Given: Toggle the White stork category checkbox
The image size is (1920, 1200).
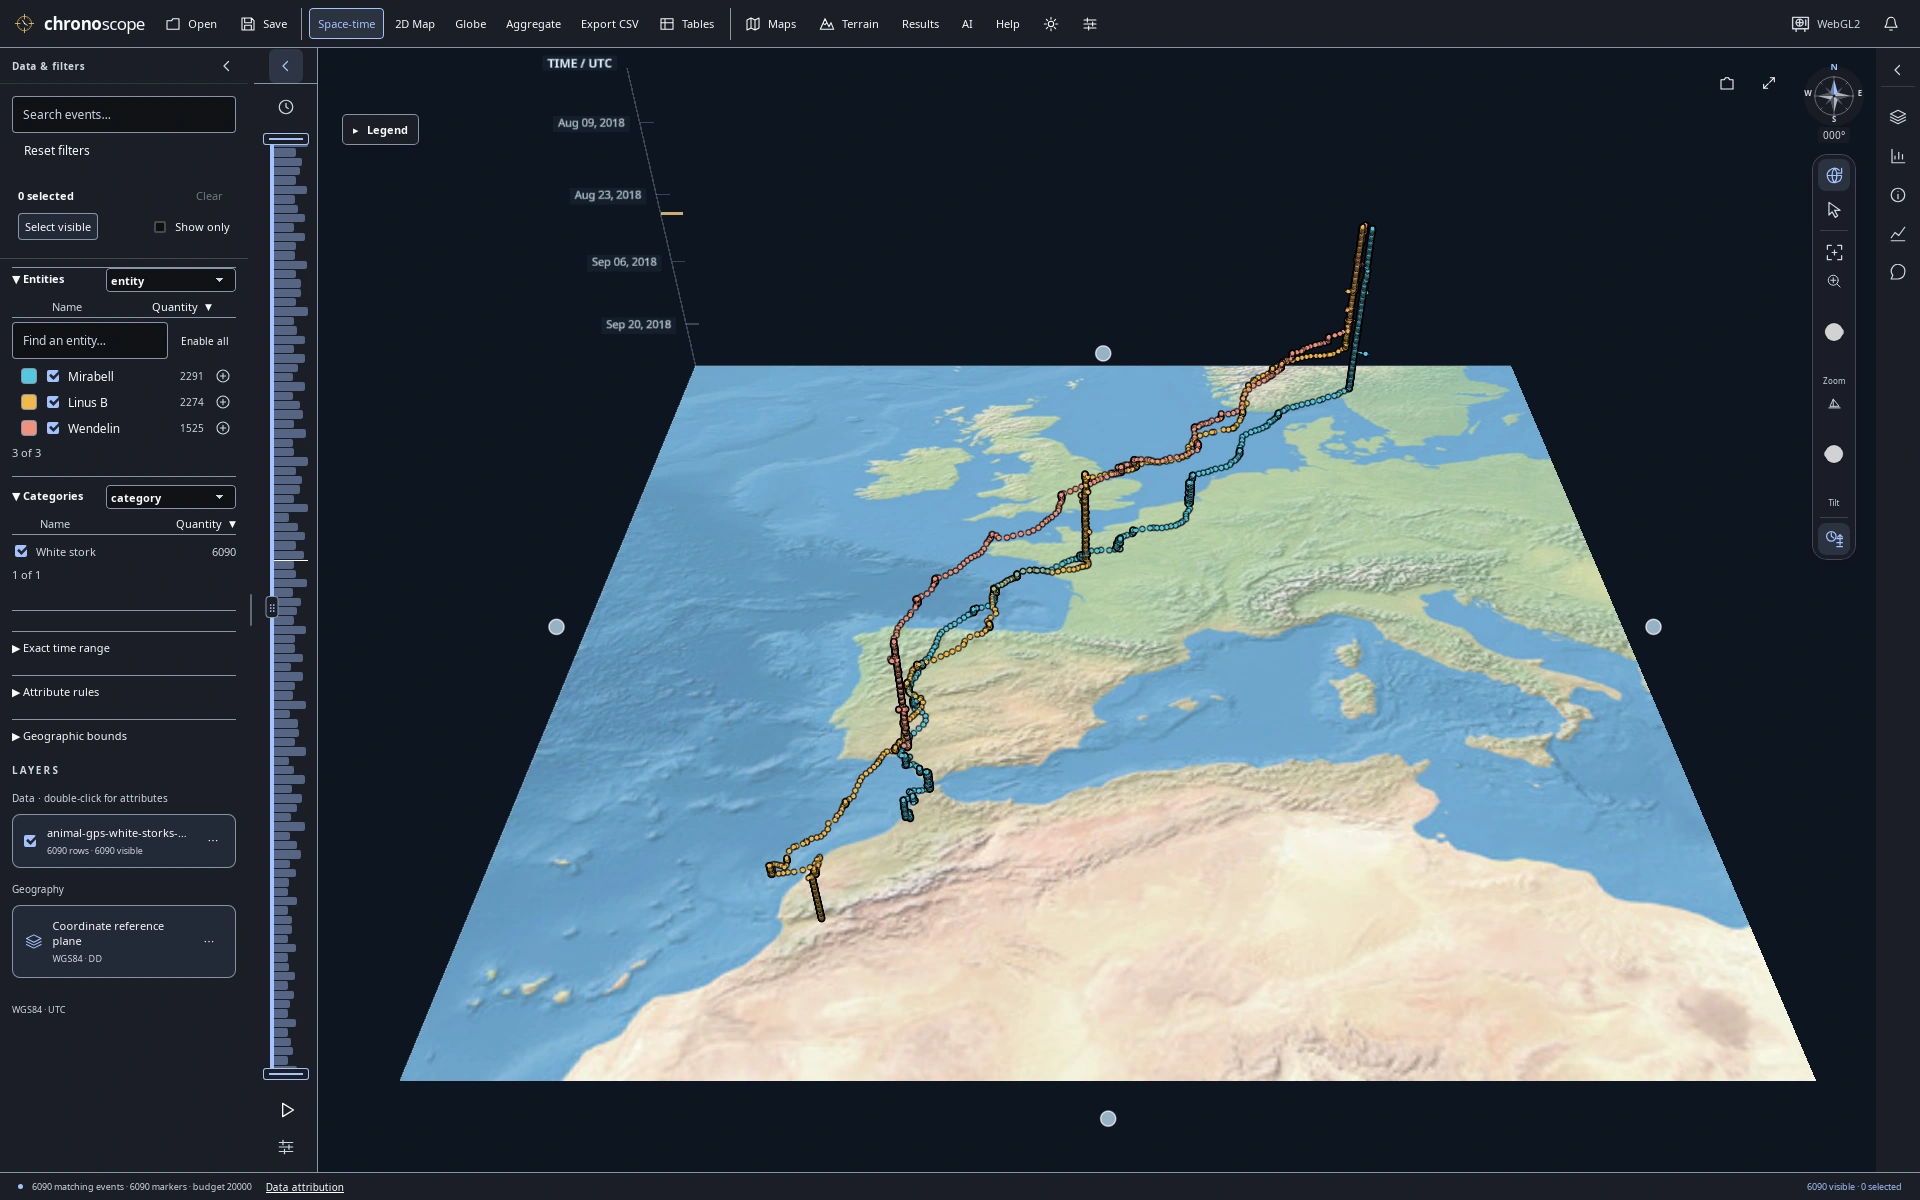Looking at the screenshot, I should tap(21, 551).
